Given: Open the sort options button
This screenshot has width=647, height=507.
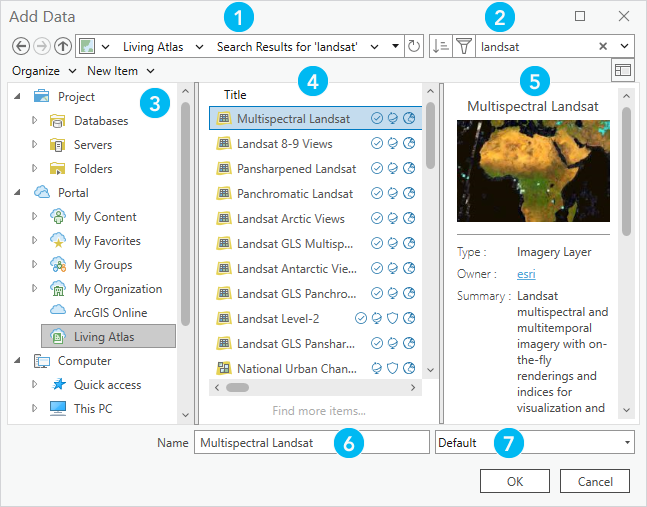Looking at the screenshot, I should [x=441, y=47].
